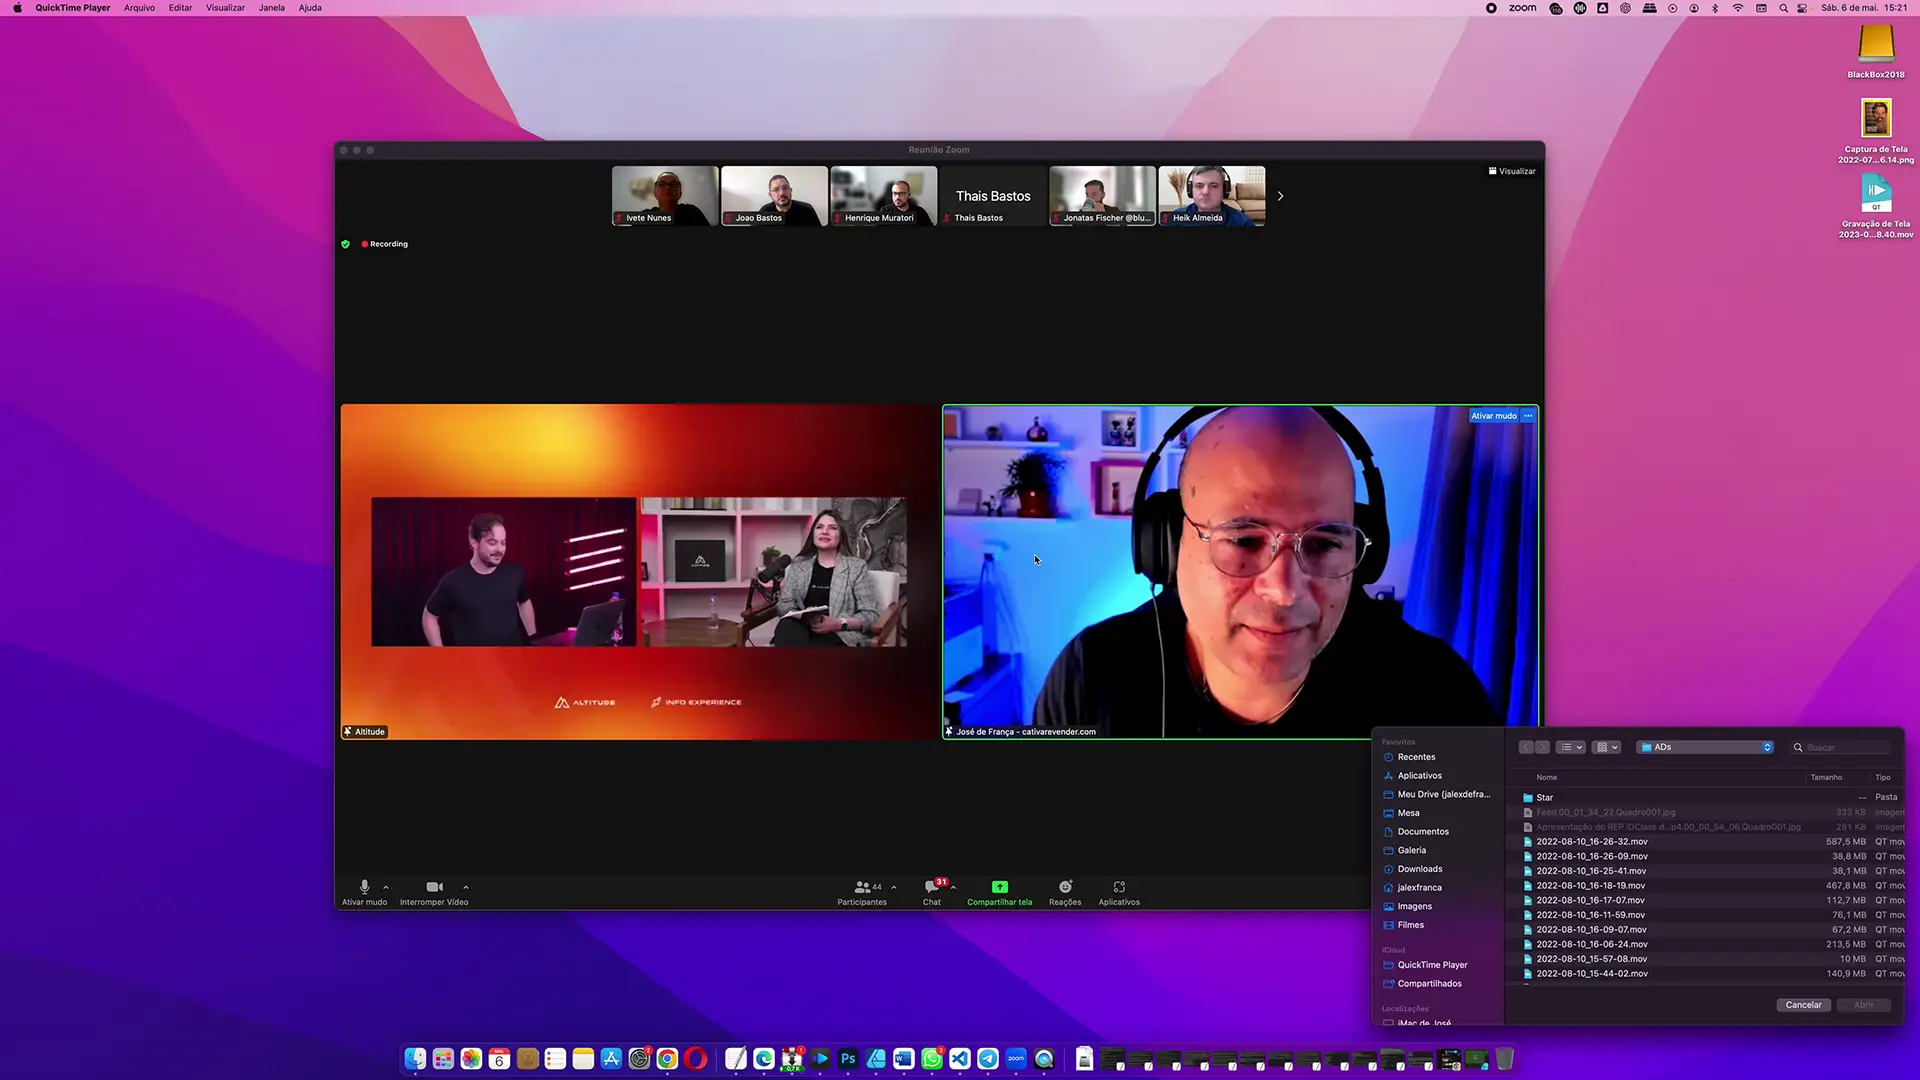Screen dimensions: 1920x1080
Task: Open the Chat panel icon
Action: 931,887
